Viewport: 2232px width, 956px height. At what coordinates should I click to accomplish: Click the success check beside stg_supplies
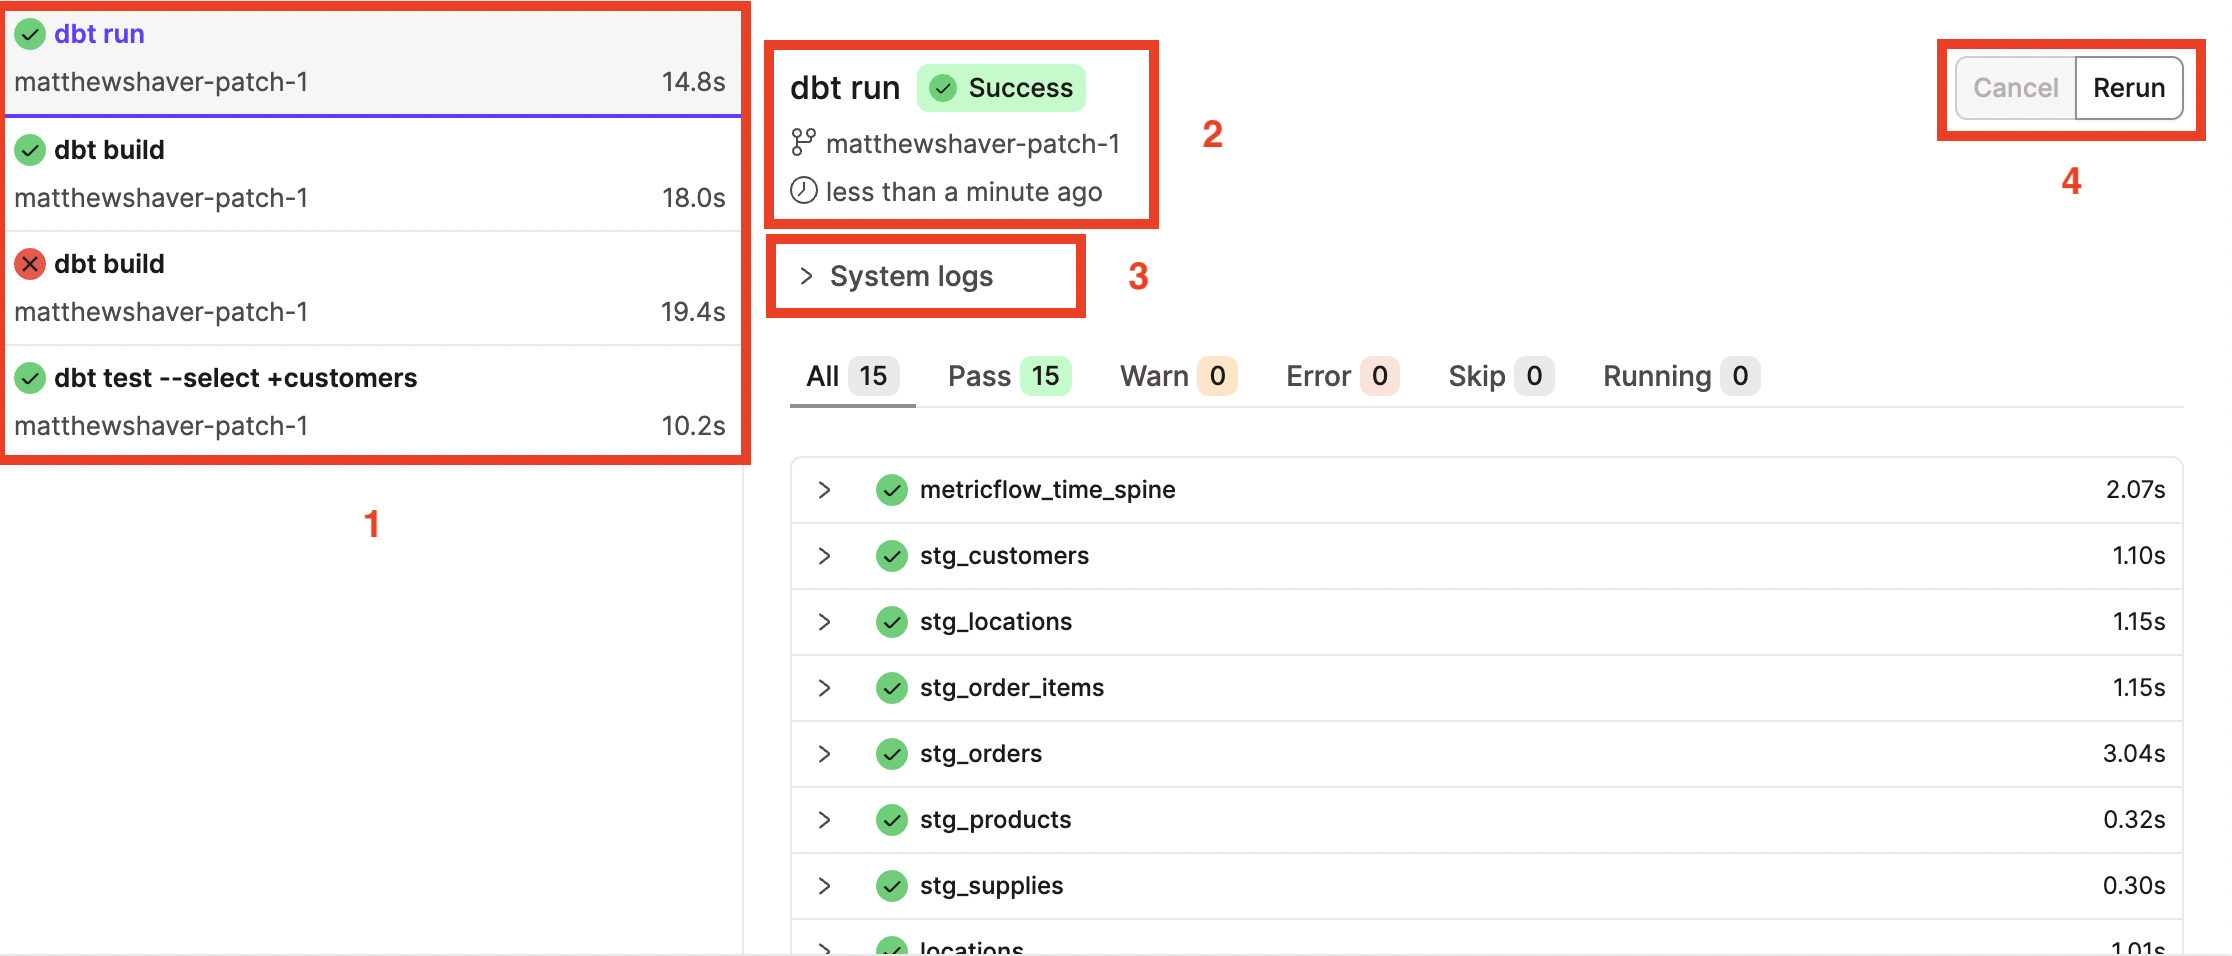coord(890,885)
